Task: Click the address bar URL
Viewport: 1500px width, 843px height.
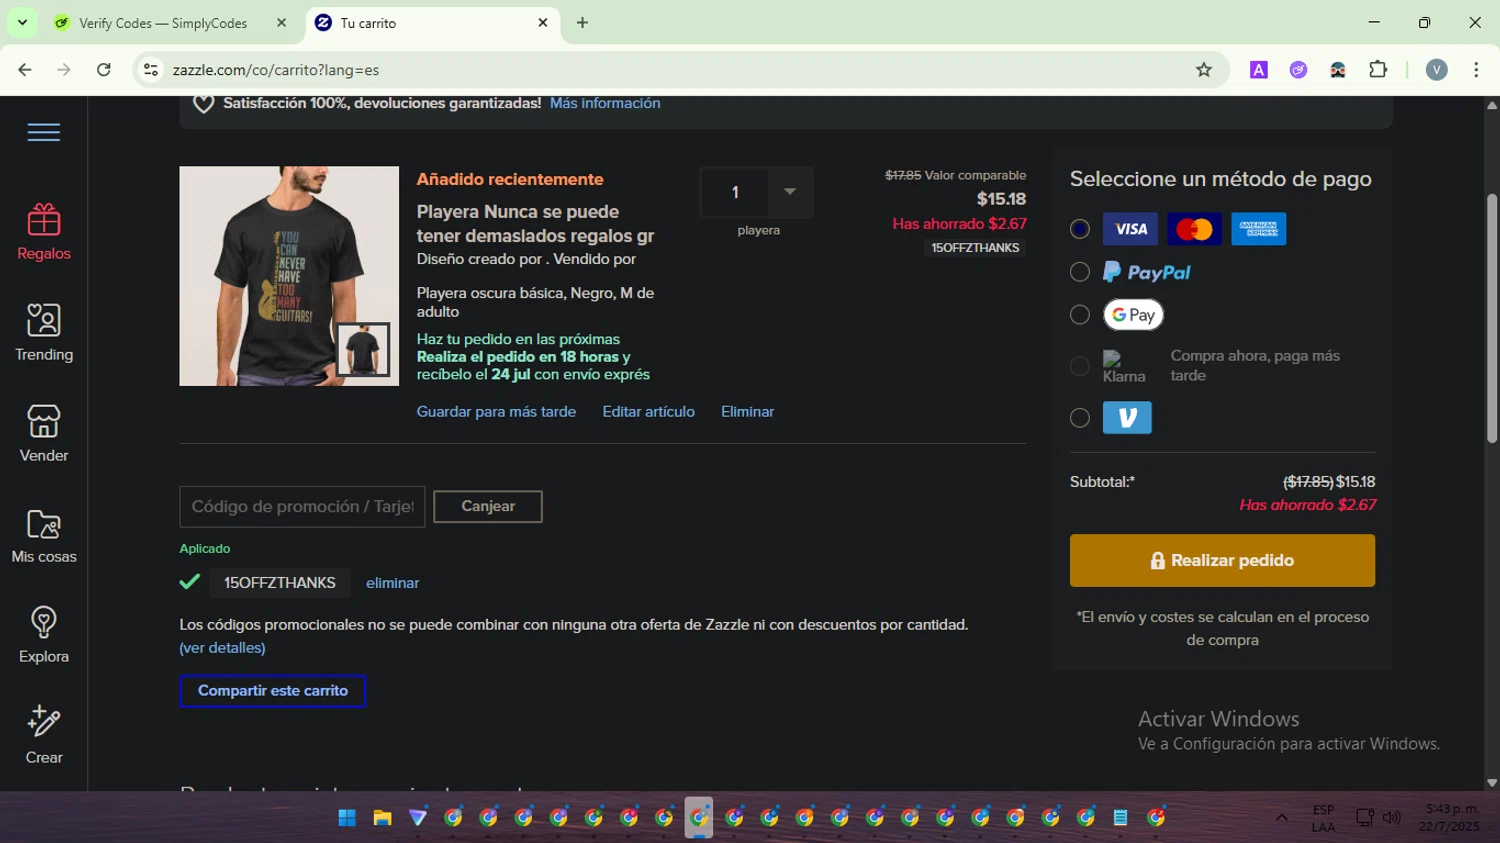Action: point(276,70)
